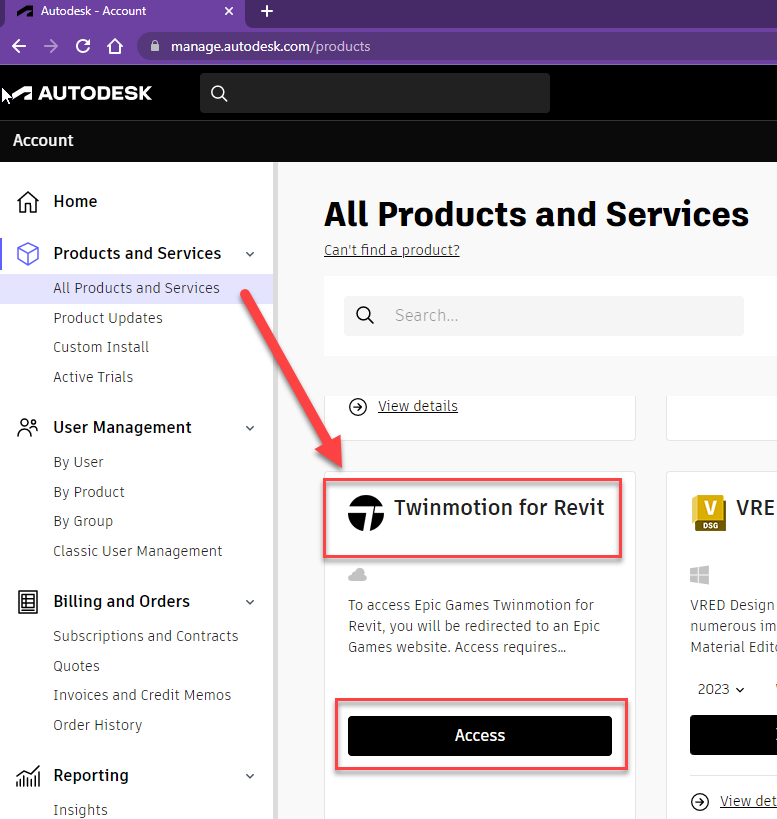
Task: Open By Product management page
Action: point(89,492)
